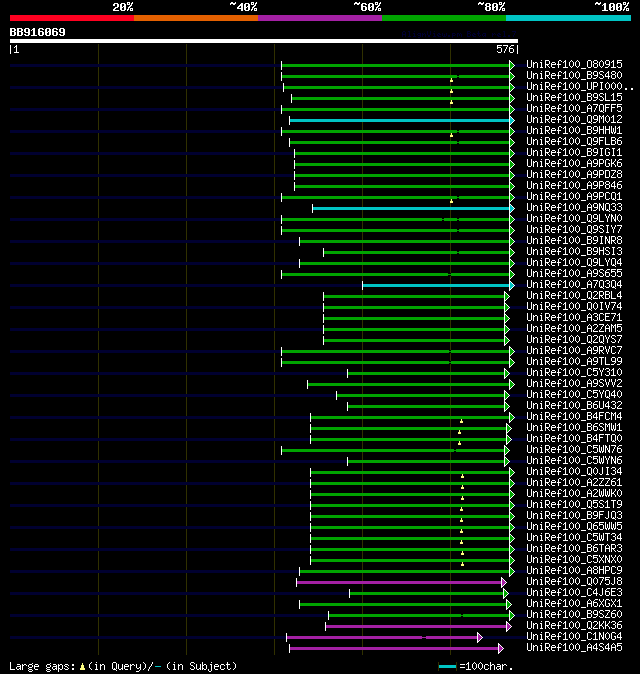
Task: Select UniRef100_A9SVV2 label
Action: click(574, 383)
